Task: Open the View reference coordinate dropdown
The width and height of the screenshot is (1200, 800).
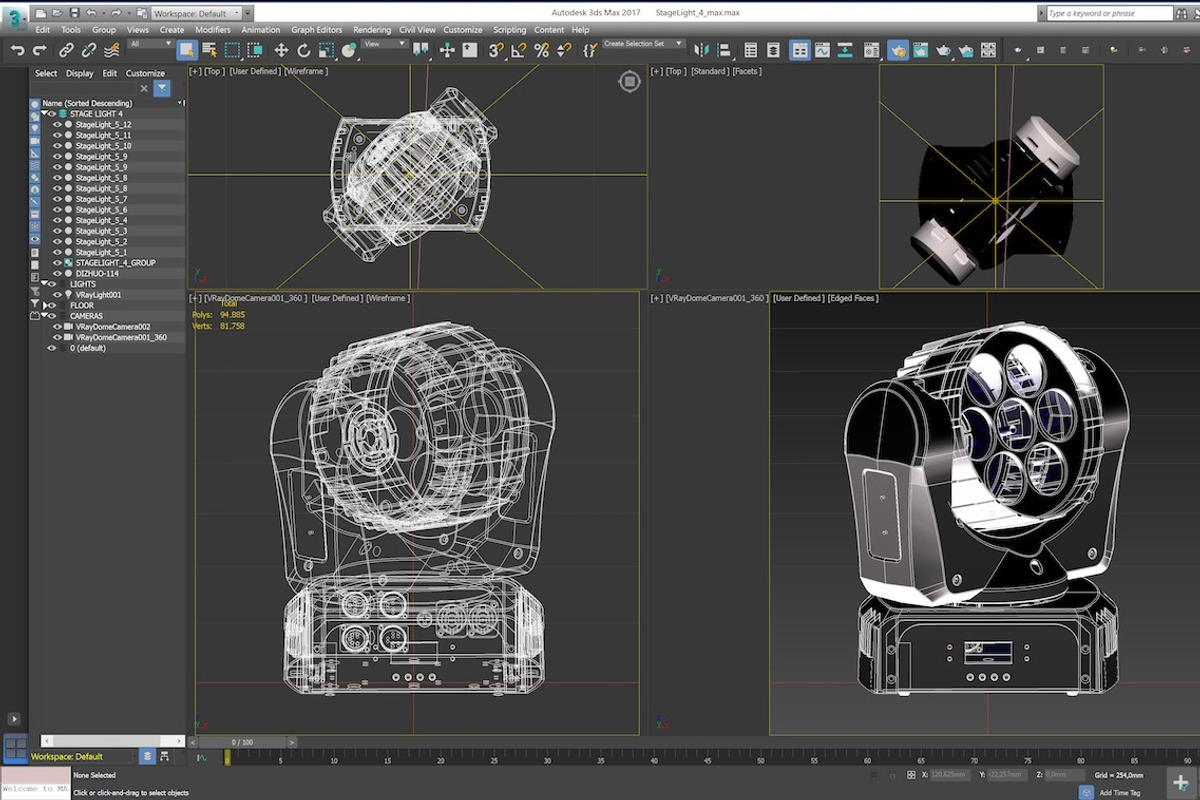Action: pyautogui.click(x=384, y=44)
